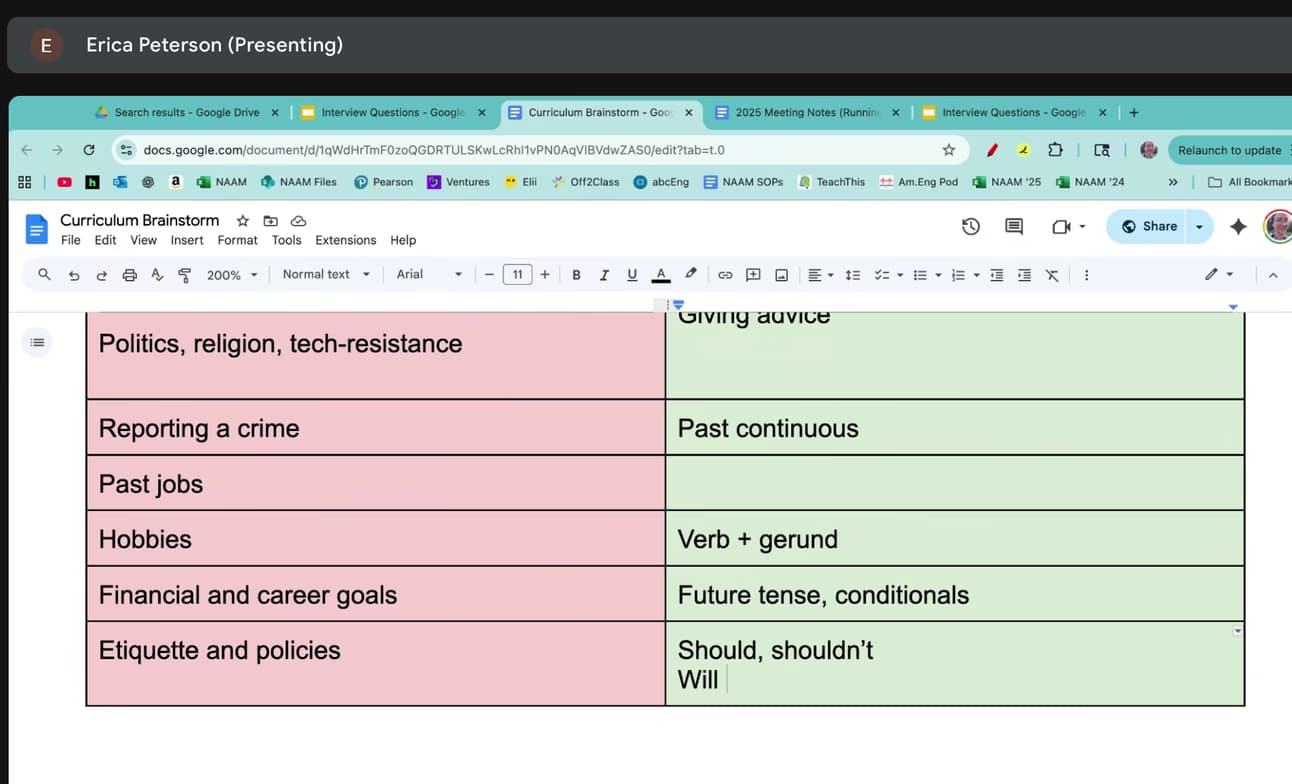Open the spelling and grammar check tool
This screenshot has width=1292, height=784.
[x=155, y=274]
